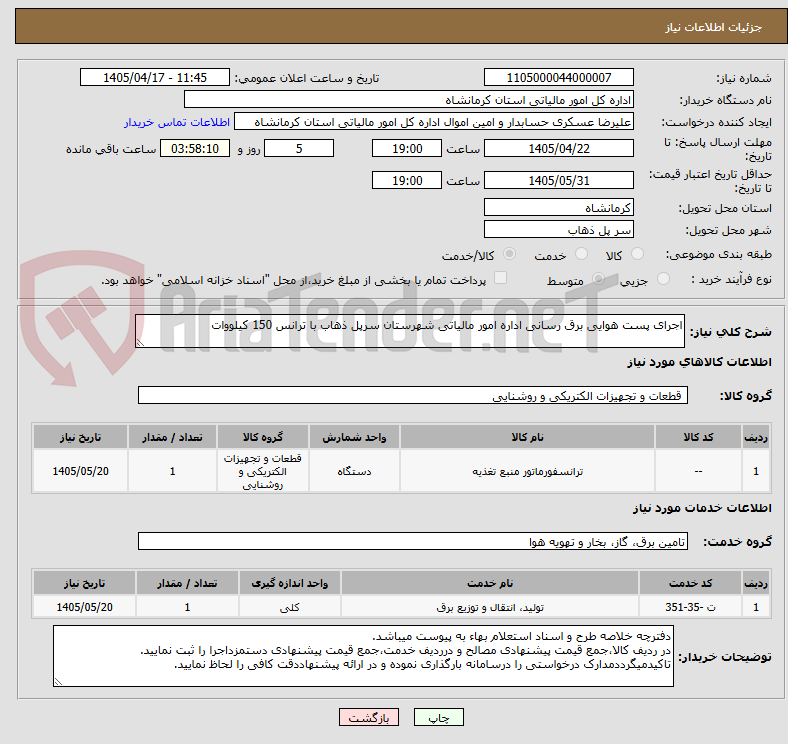The image size is (788, 744).
Task: Click the buyer notes text area
Action: [x=363, y=656]
